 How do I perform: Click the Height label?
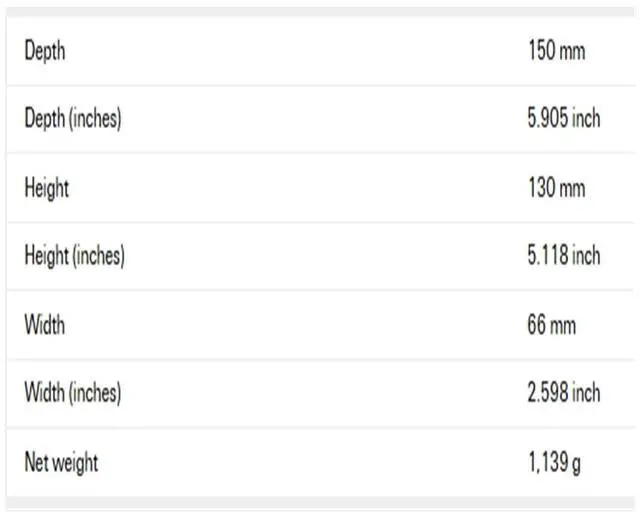click(47, 187)
